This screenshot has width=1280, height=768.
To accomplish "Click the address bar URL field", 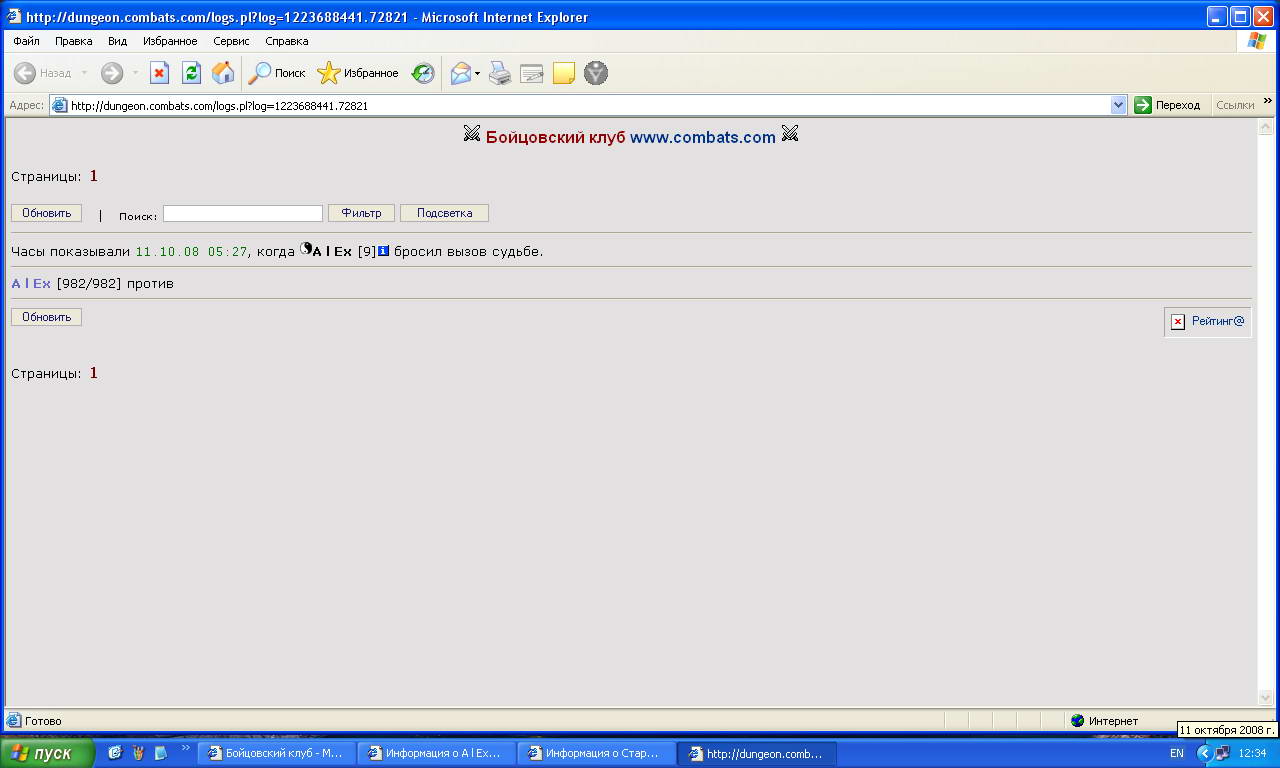I will click(589, 105).
